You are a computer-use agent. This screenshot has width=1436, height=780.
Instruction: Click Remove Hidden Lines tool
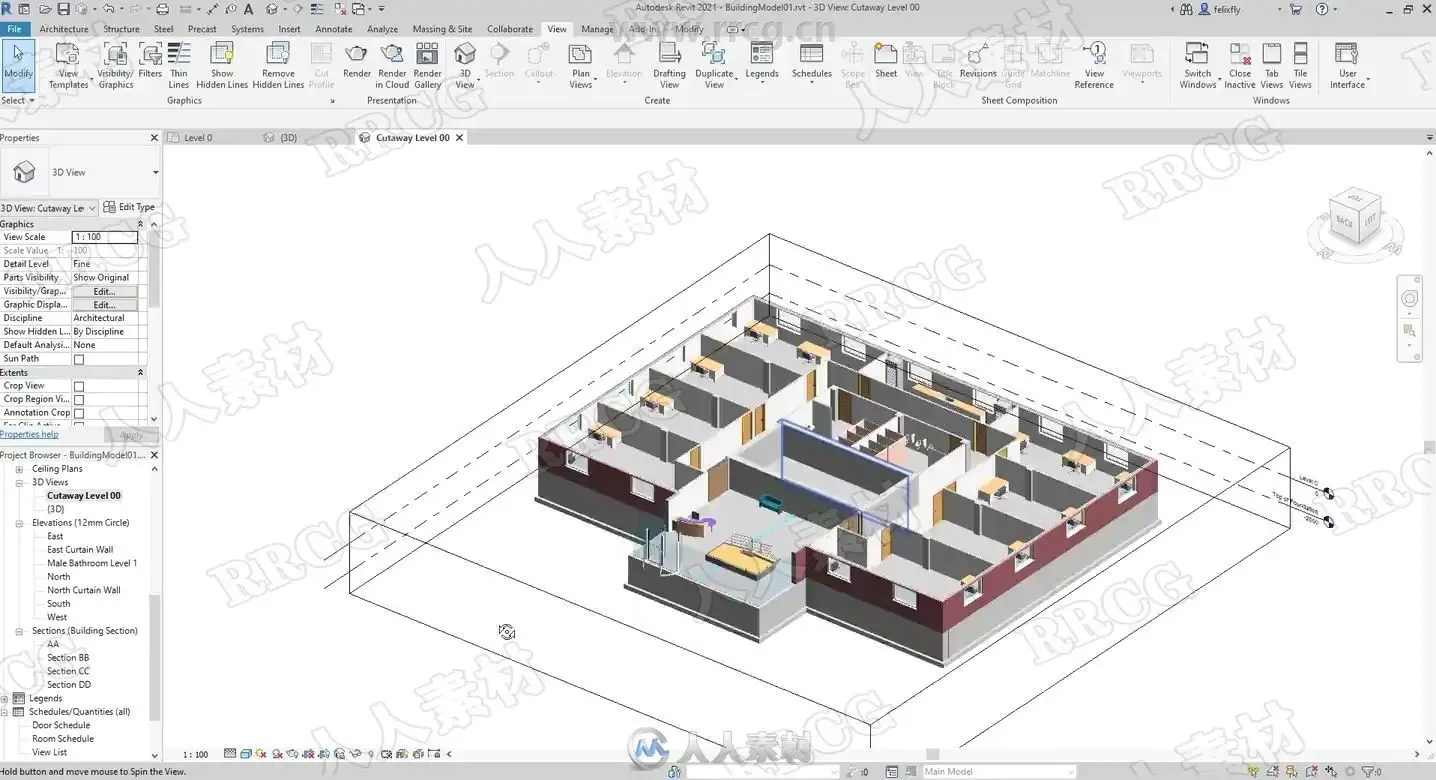(x=278, y=66)
